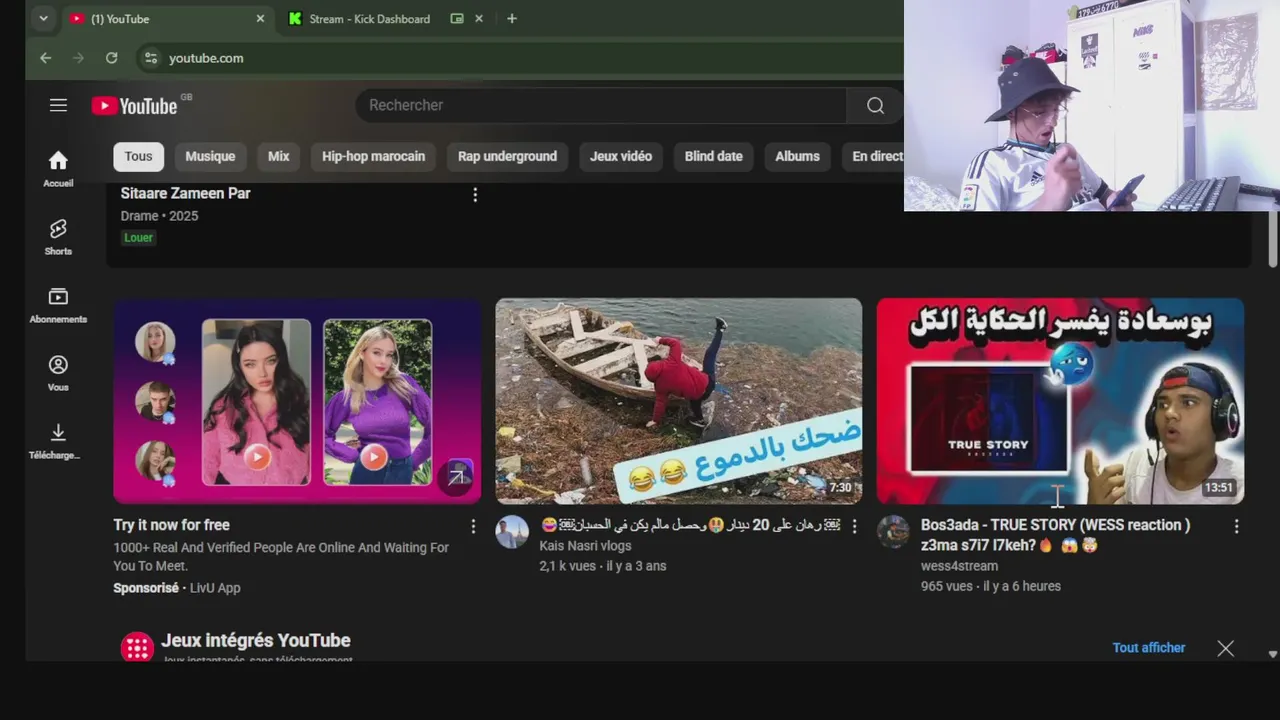The width and height of the screenshot is (1280, 720).
Task: Open options menu for Bos3ada TRUE STORY video
Action: click(x=1236, y=526)
